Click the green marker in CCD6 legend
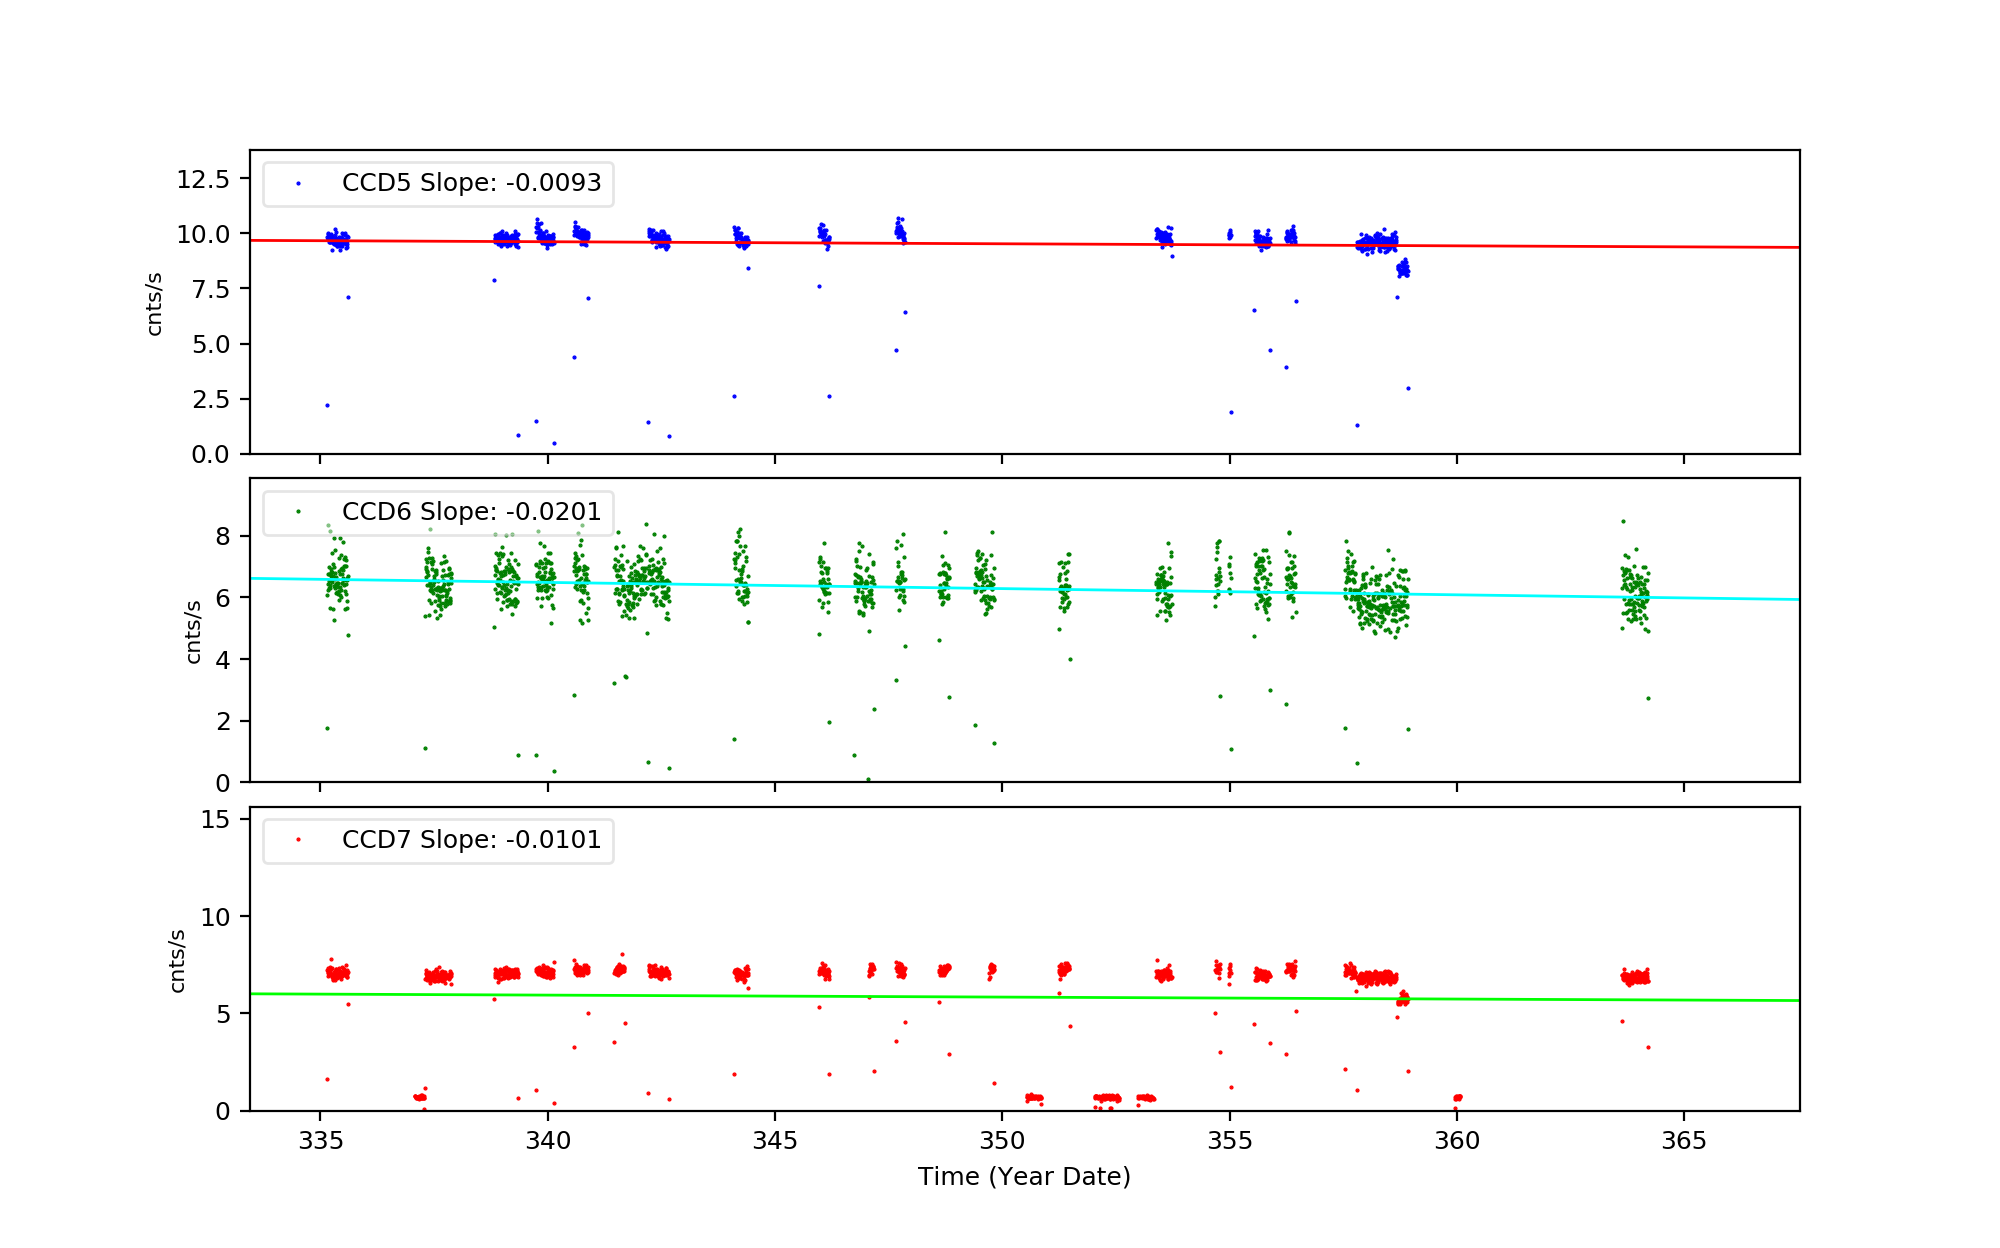This screenshot has width=2000, height=1248. coord(298,512)
